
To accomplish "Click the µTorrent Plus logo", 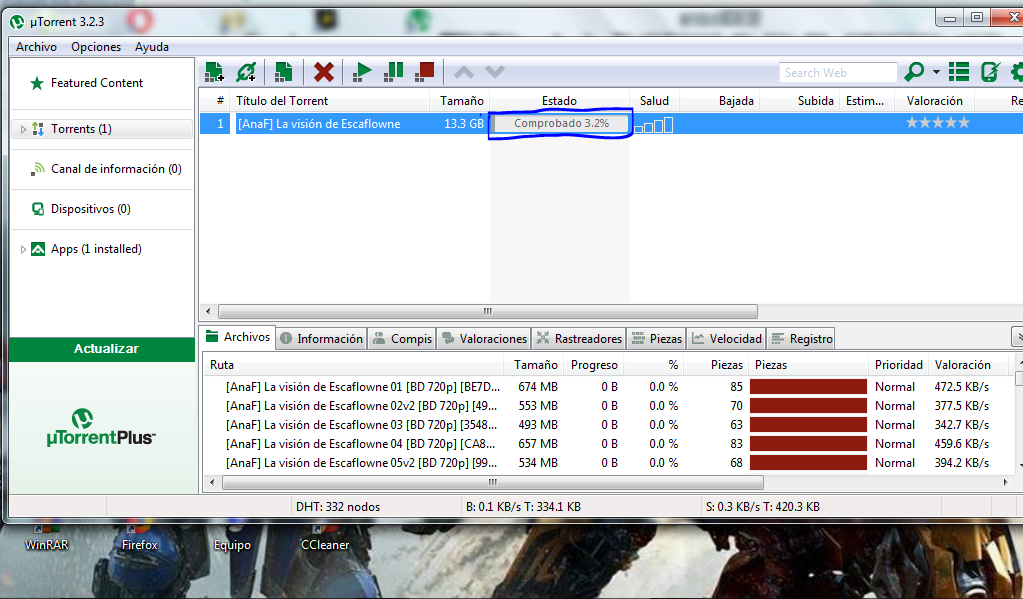I will [101, 428].
